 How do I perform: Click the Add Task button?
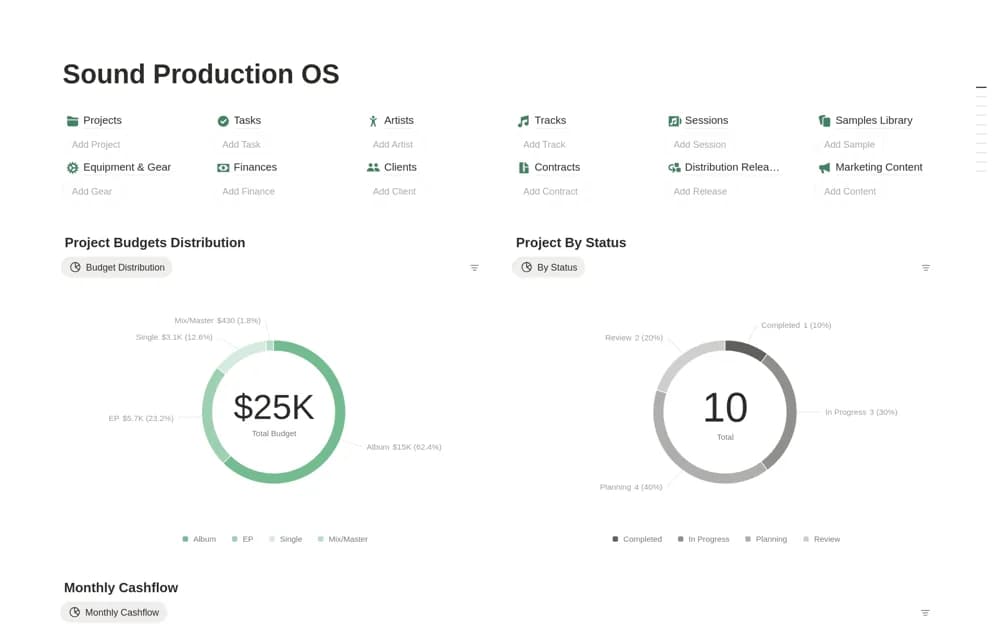click(241, 145)
